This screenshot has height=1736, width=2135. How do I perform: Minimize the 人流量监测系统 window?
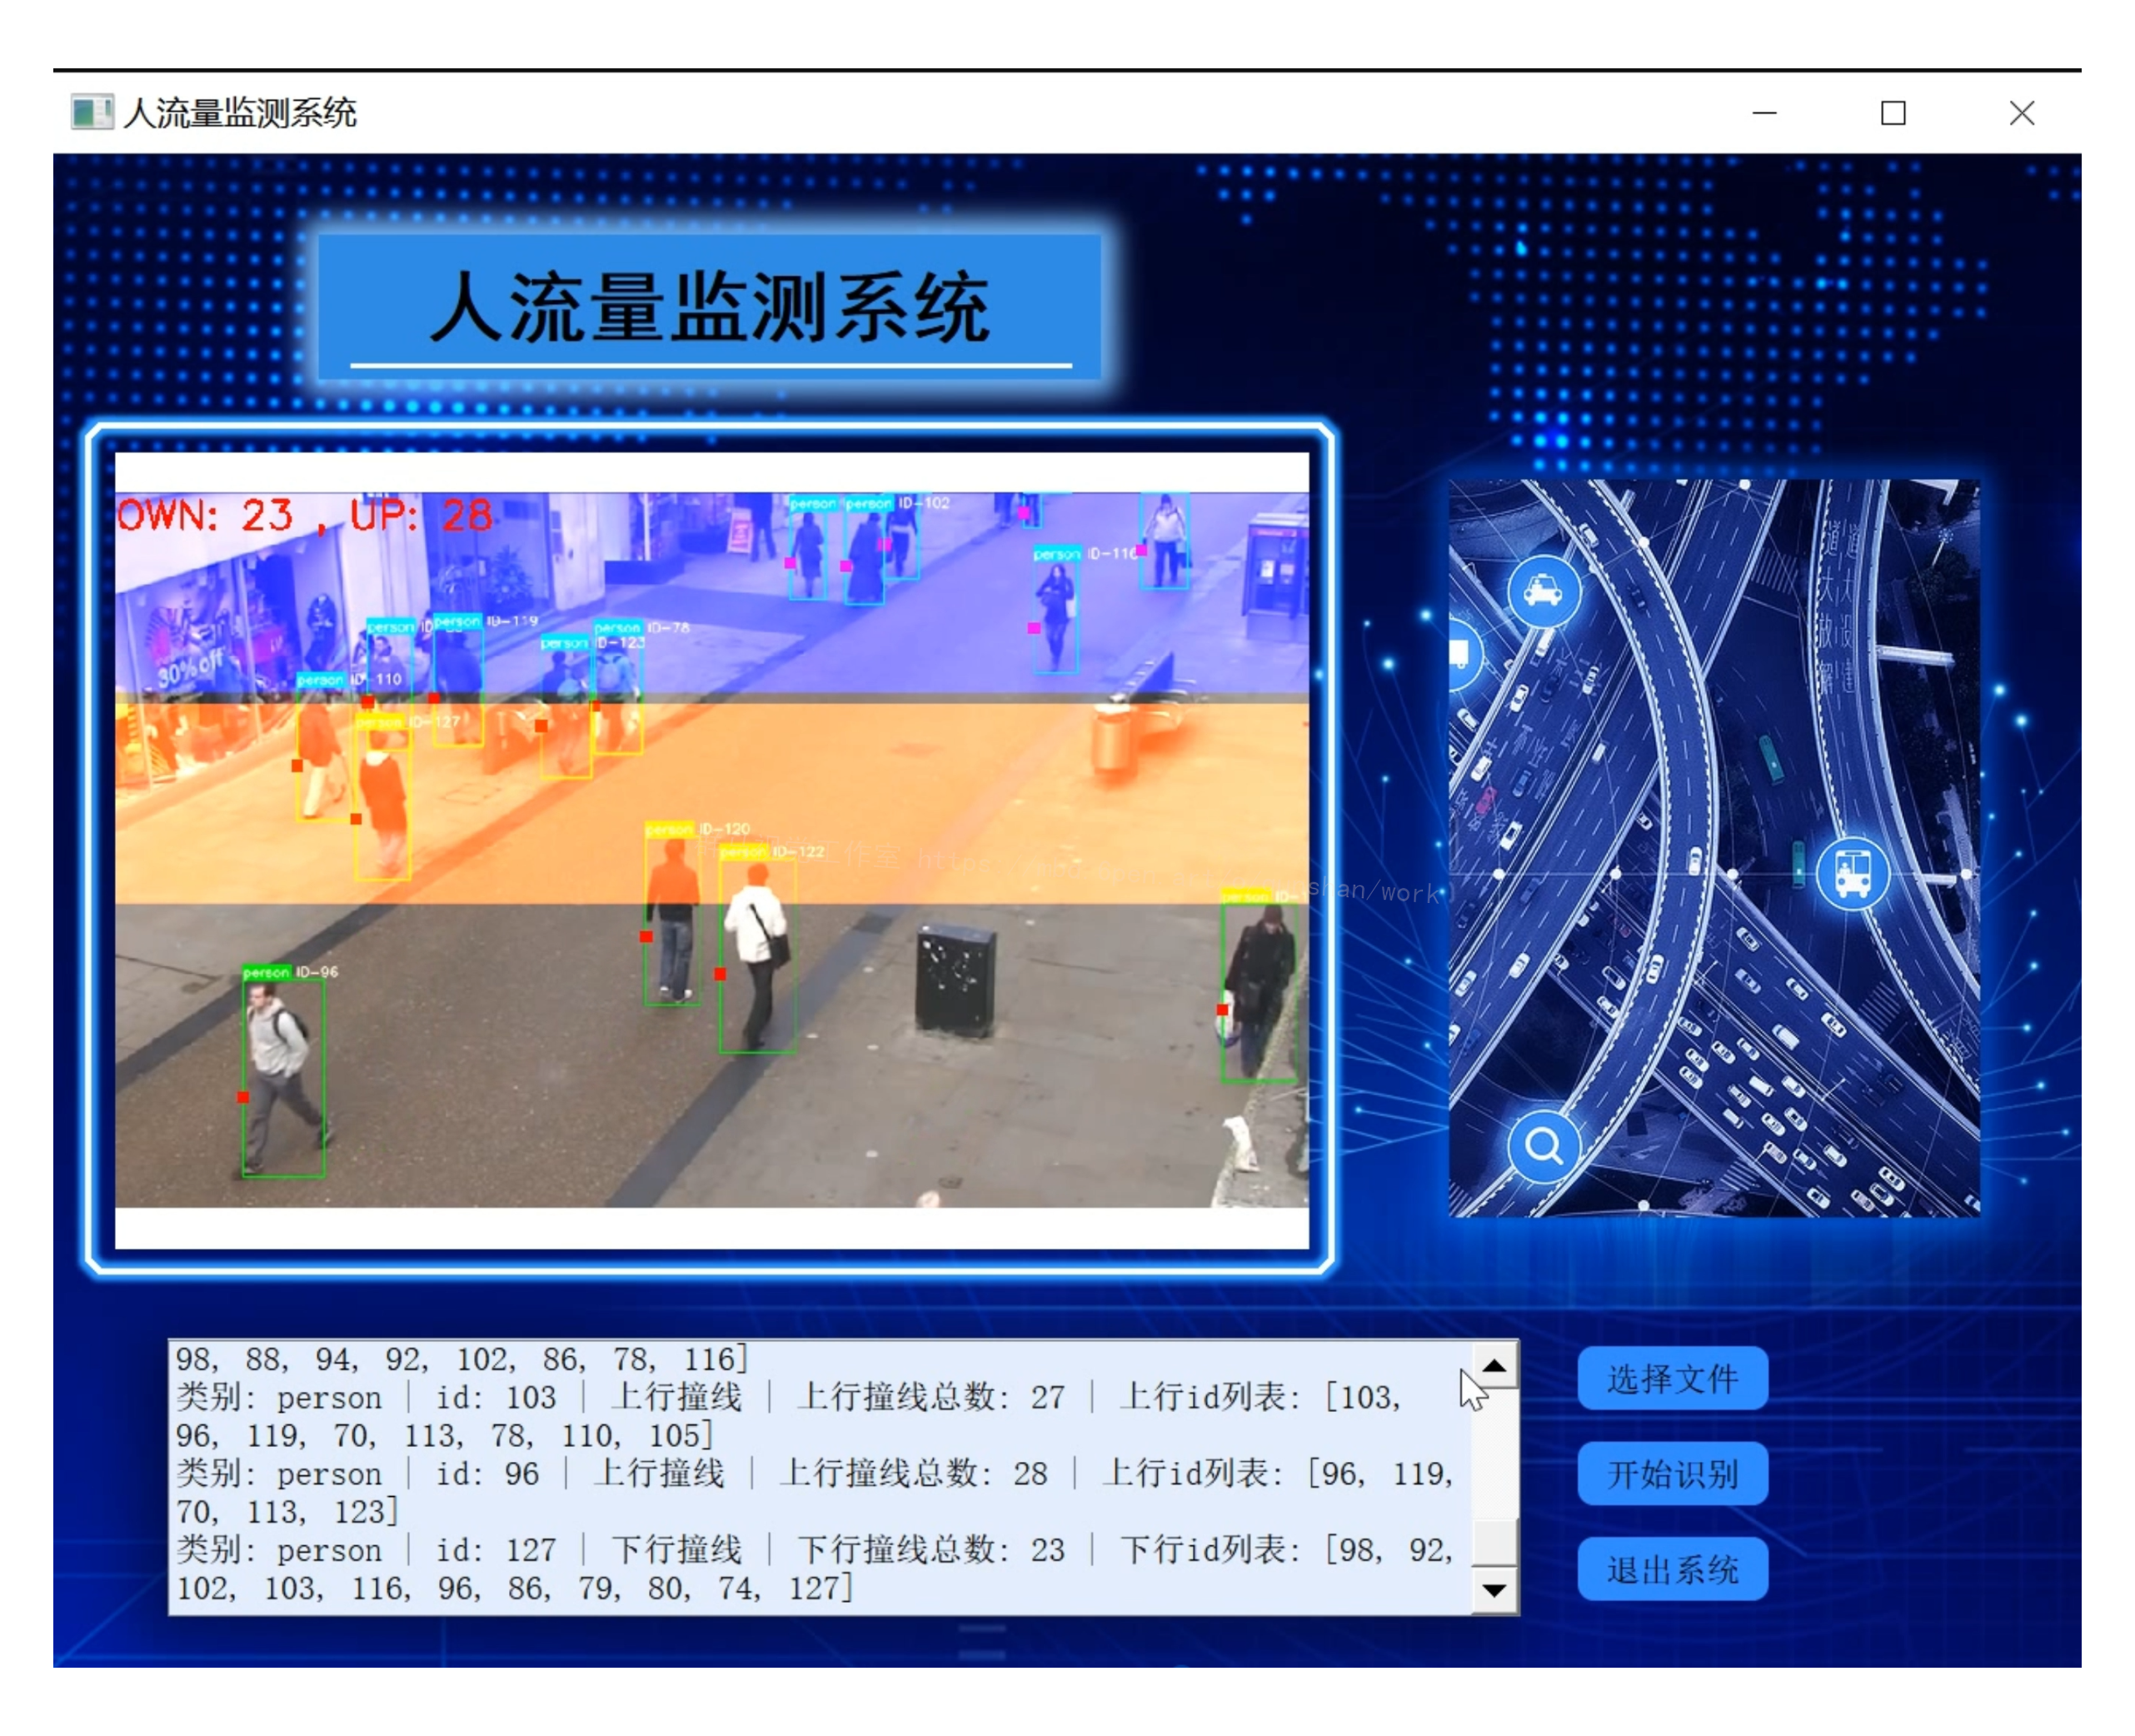pyautogui.click(x=1764, y=113)
